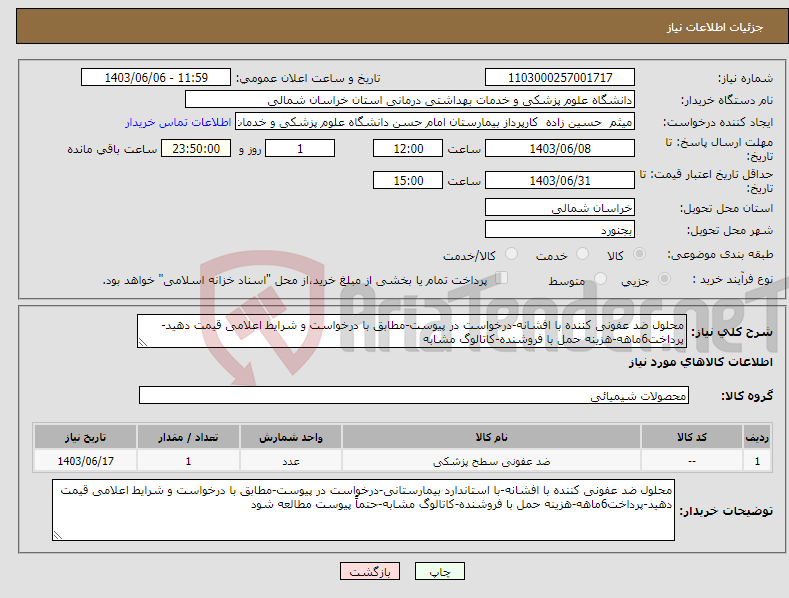The image size is (789, 598).
Task: Click the need number field 1103000257001717
Action: 560,78
